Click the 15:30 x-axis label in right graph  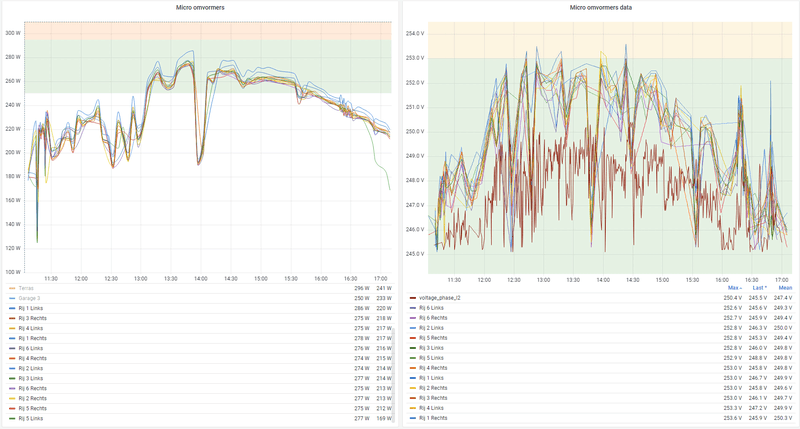tap(692, 280)
